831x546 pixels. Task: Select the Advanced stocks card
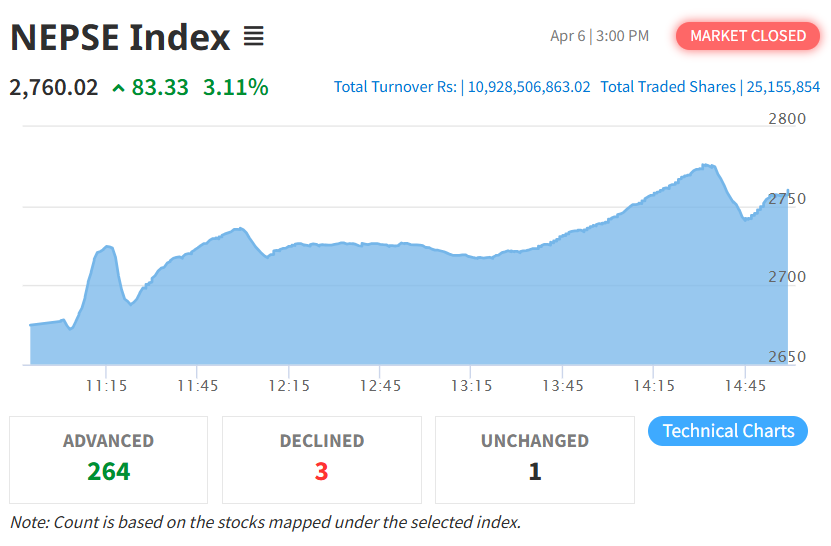tap(108, 460)
